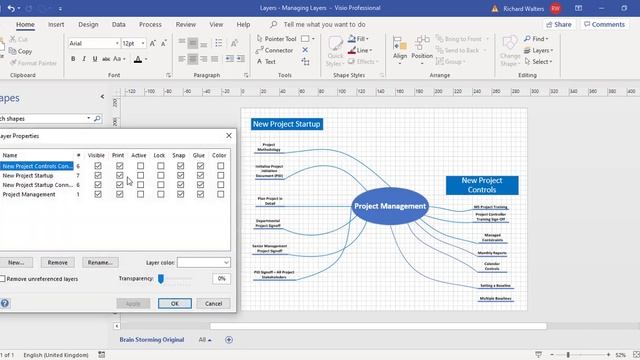Apply Strikethrough formatting
640x360 pixels.
[x=106, y=59]
